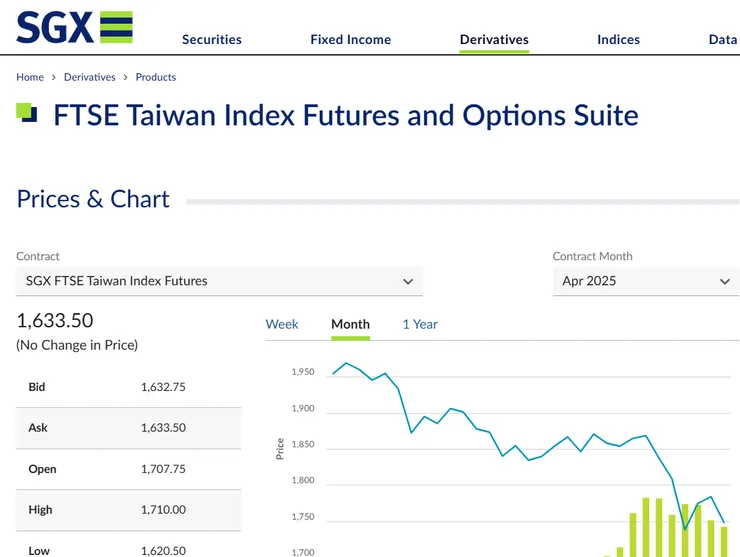Image resolution: width=740 pixels, height=557 pixels.
Task: Click the green square title icon
Action: tap(26, 113)
